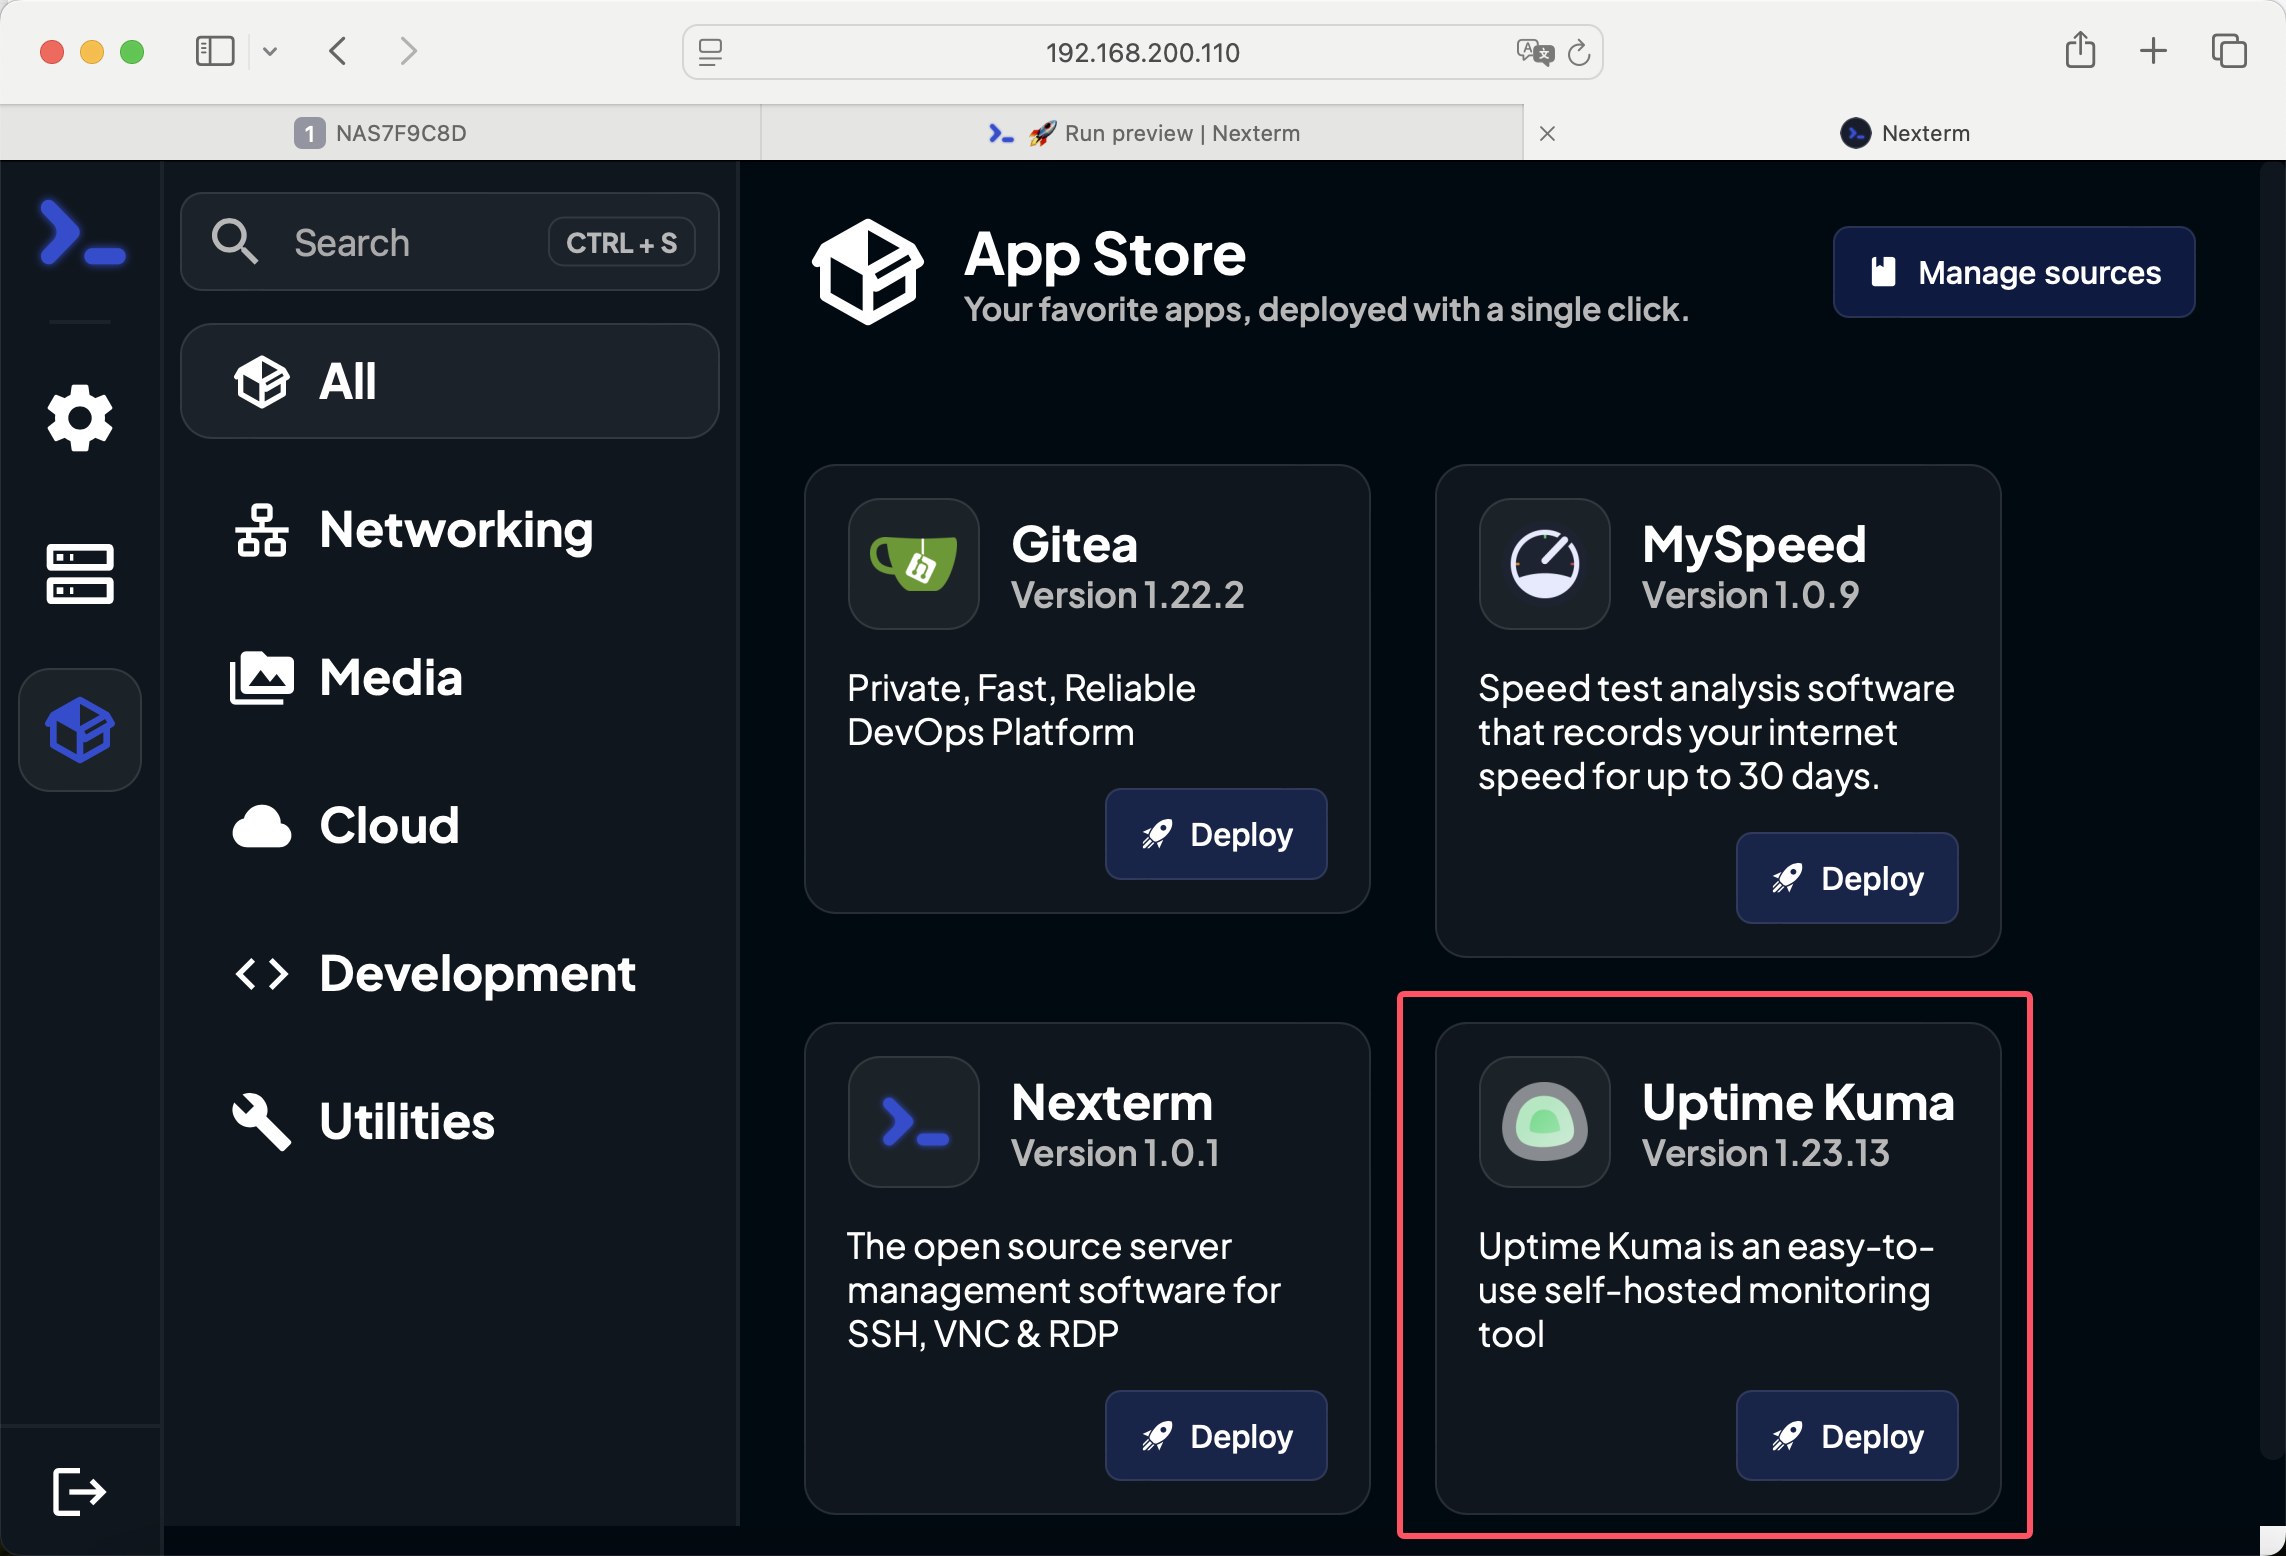
Task: Show the Safari tab overview
Action: tap(2229, 51)
